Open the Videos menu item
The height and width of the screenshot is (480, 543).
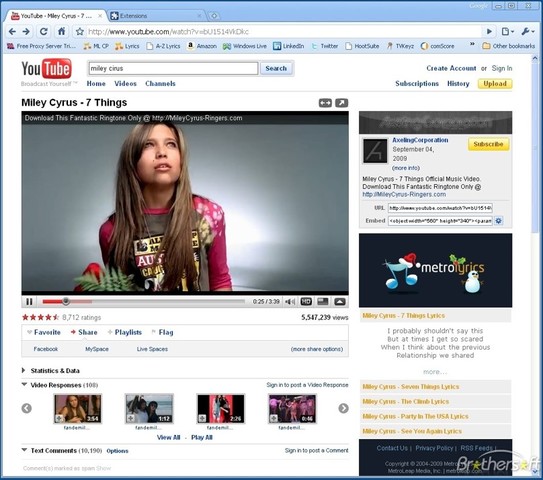[x=125, y=83]
